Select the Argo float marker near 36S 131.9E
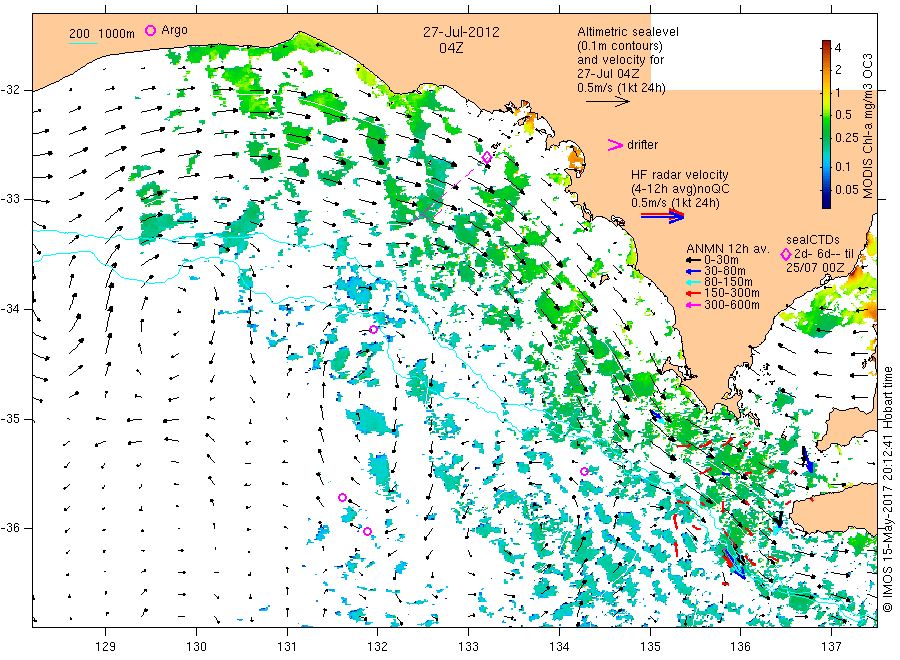The height and width of the screenshot is (660, 900). pos(367,531)
